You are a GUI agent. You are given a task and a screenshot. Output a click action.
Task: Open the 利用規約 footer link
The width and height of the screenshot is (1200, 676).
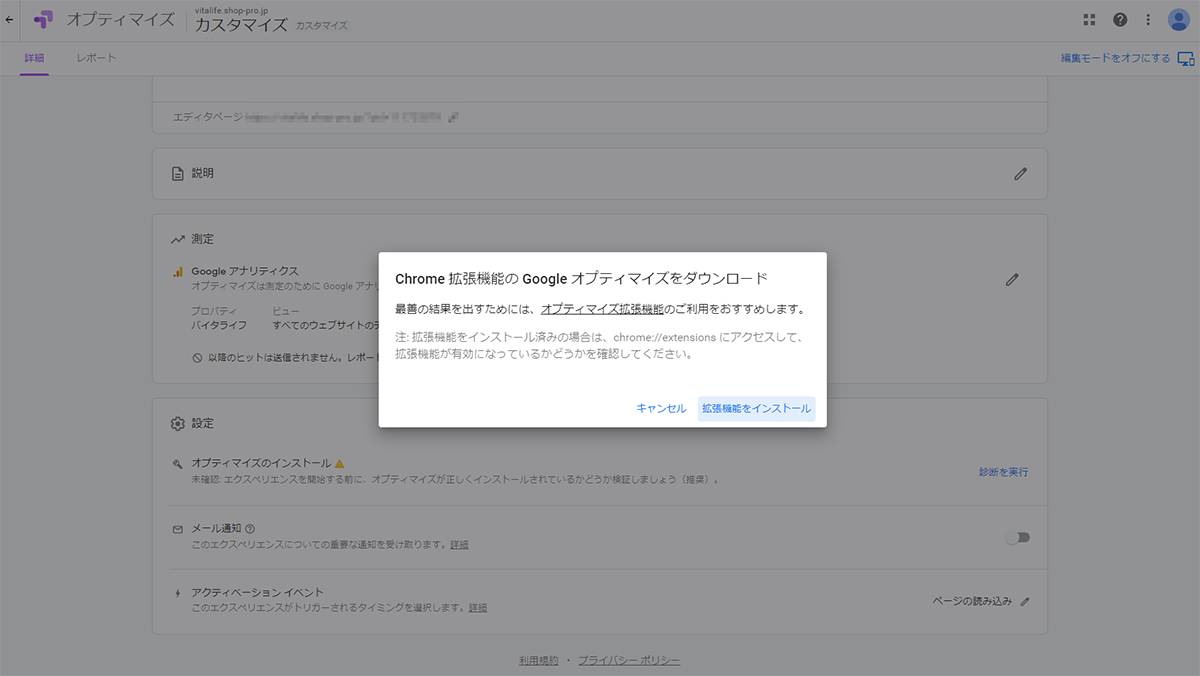click(539, 661)
